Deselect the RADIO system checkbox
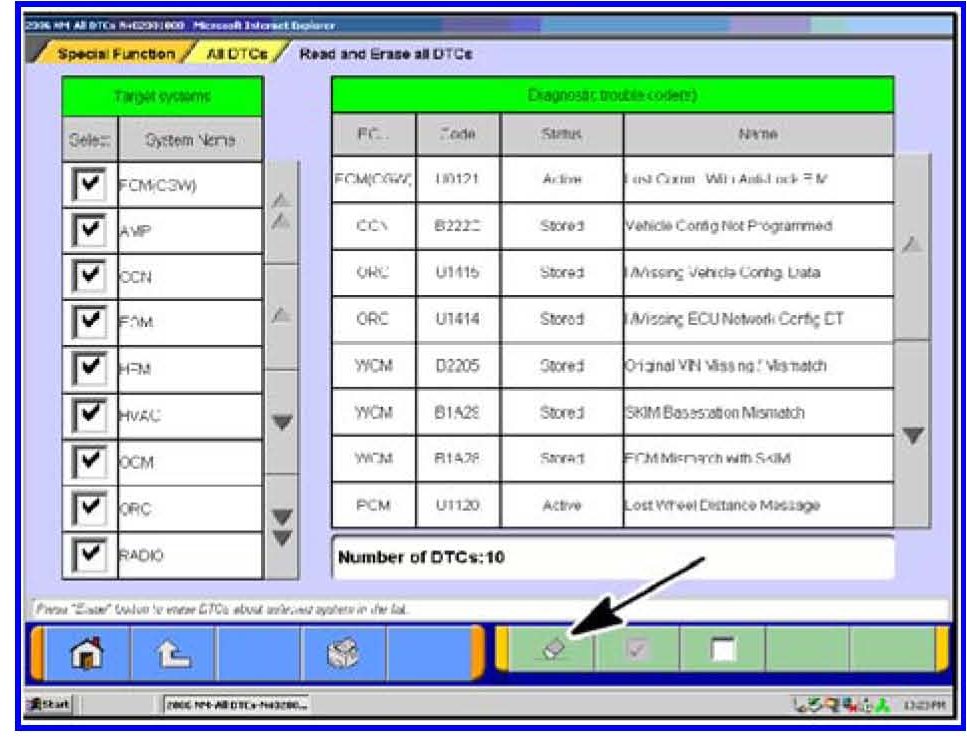 click(91, 554)
